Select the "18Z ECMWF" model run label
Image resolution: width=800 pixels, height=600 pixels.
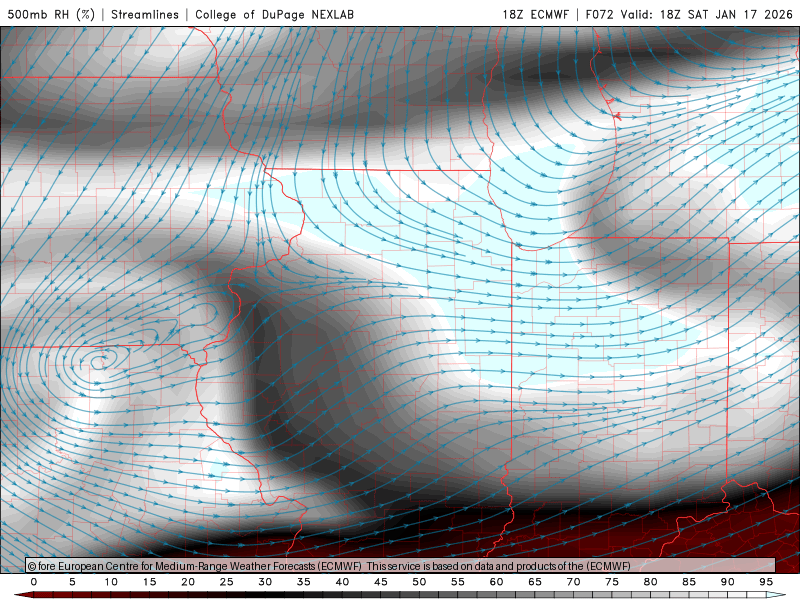[535, 14]
